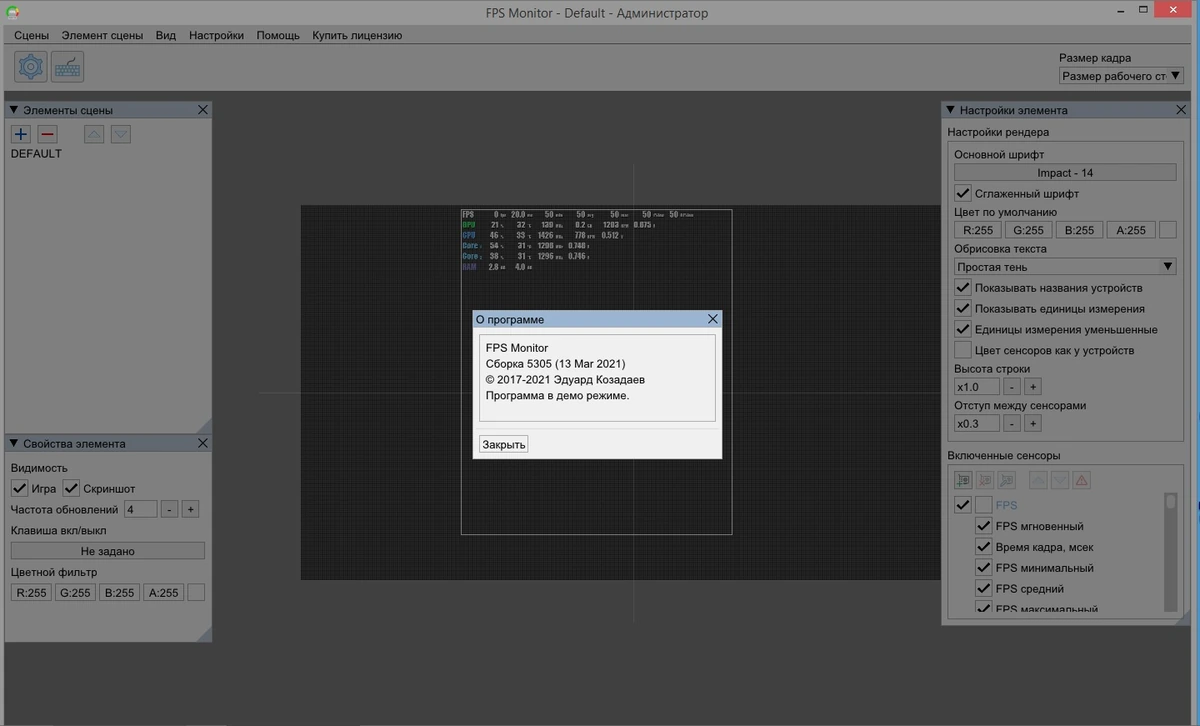Click the third sensor tool icon
This screenshot has height=726, width=1200.
tap(1007, 480)
